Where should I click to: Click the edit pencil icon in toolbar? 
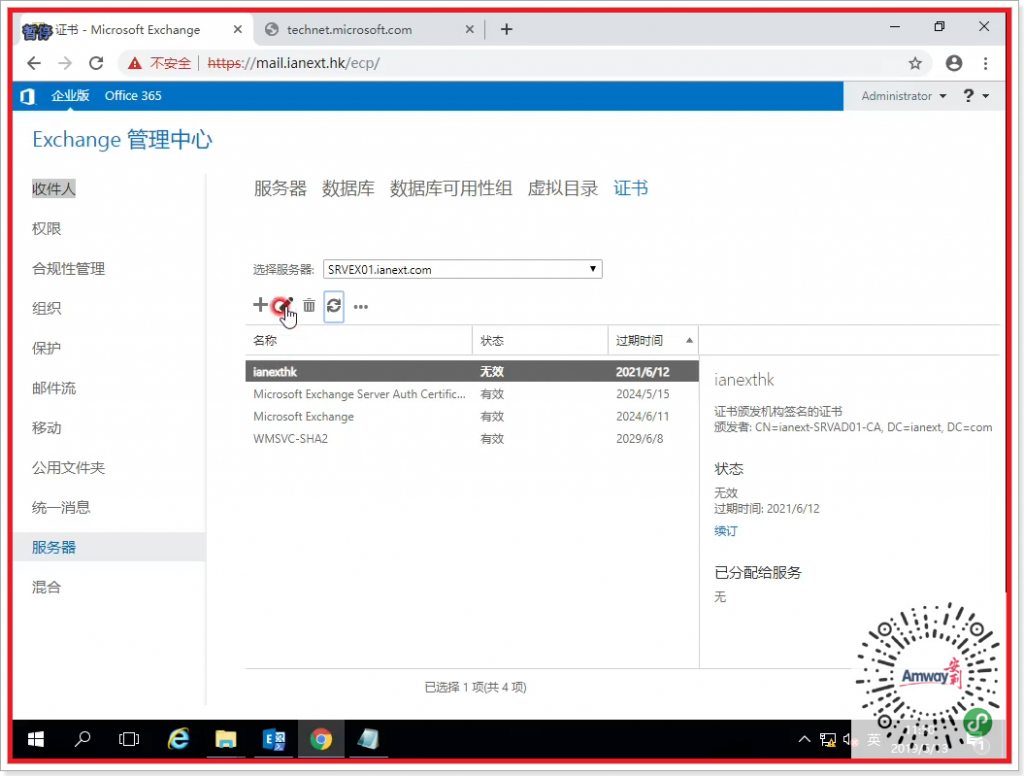284,306
